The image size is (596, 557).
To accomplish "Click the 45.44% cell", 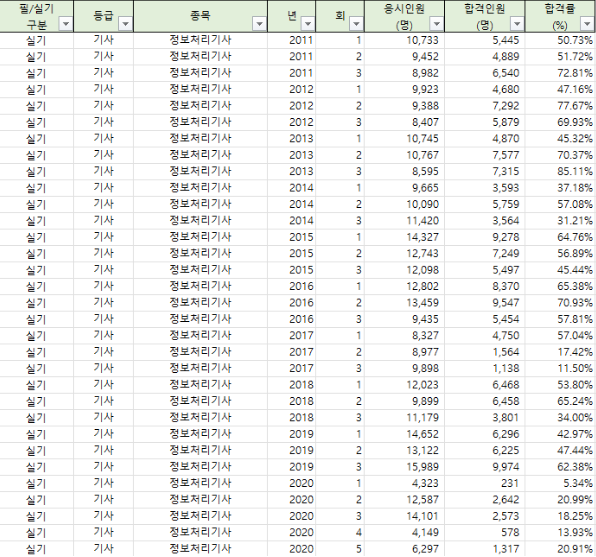I will pyautogui.click(x=560, y=270).
